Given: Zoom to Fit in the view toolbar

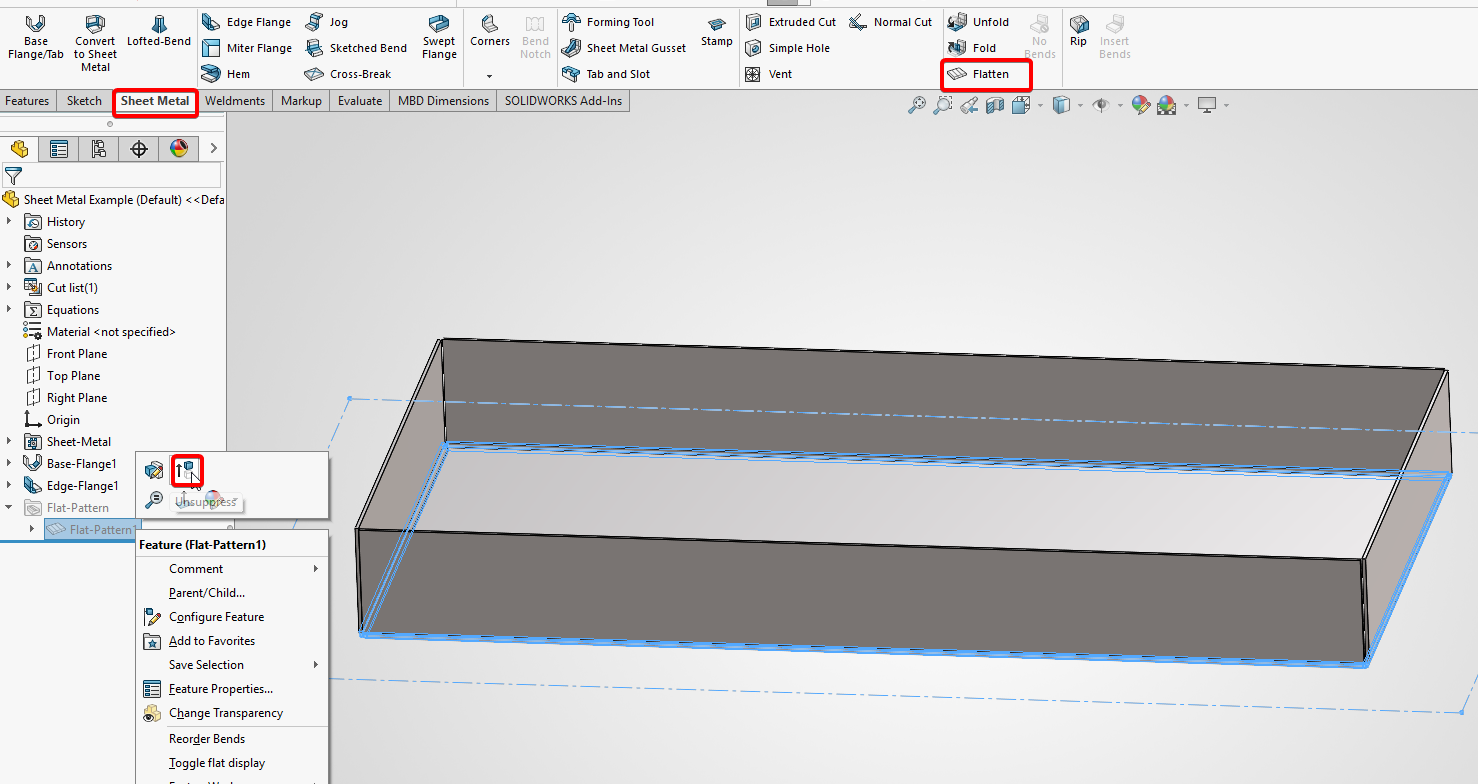Looking at the screenshot, I should (916, 105).
